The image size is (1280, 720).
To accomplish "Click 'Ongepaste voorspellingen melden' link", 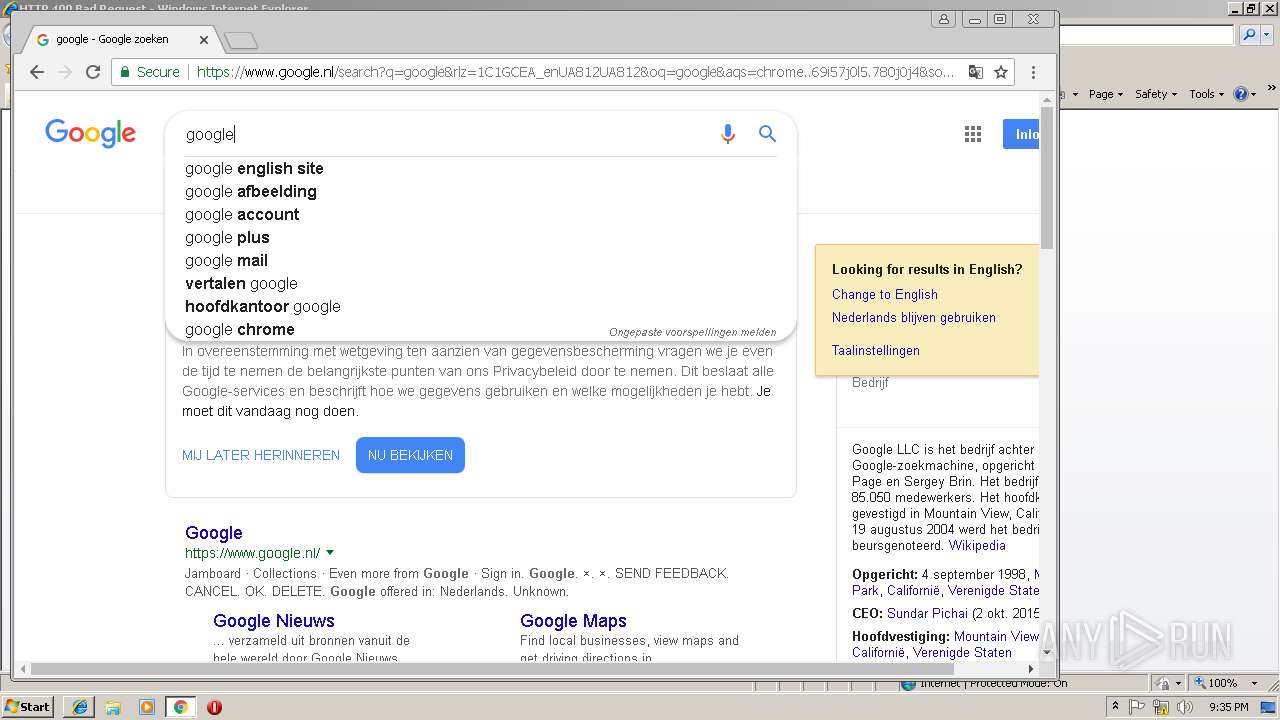I will click(x=692, y=332).
